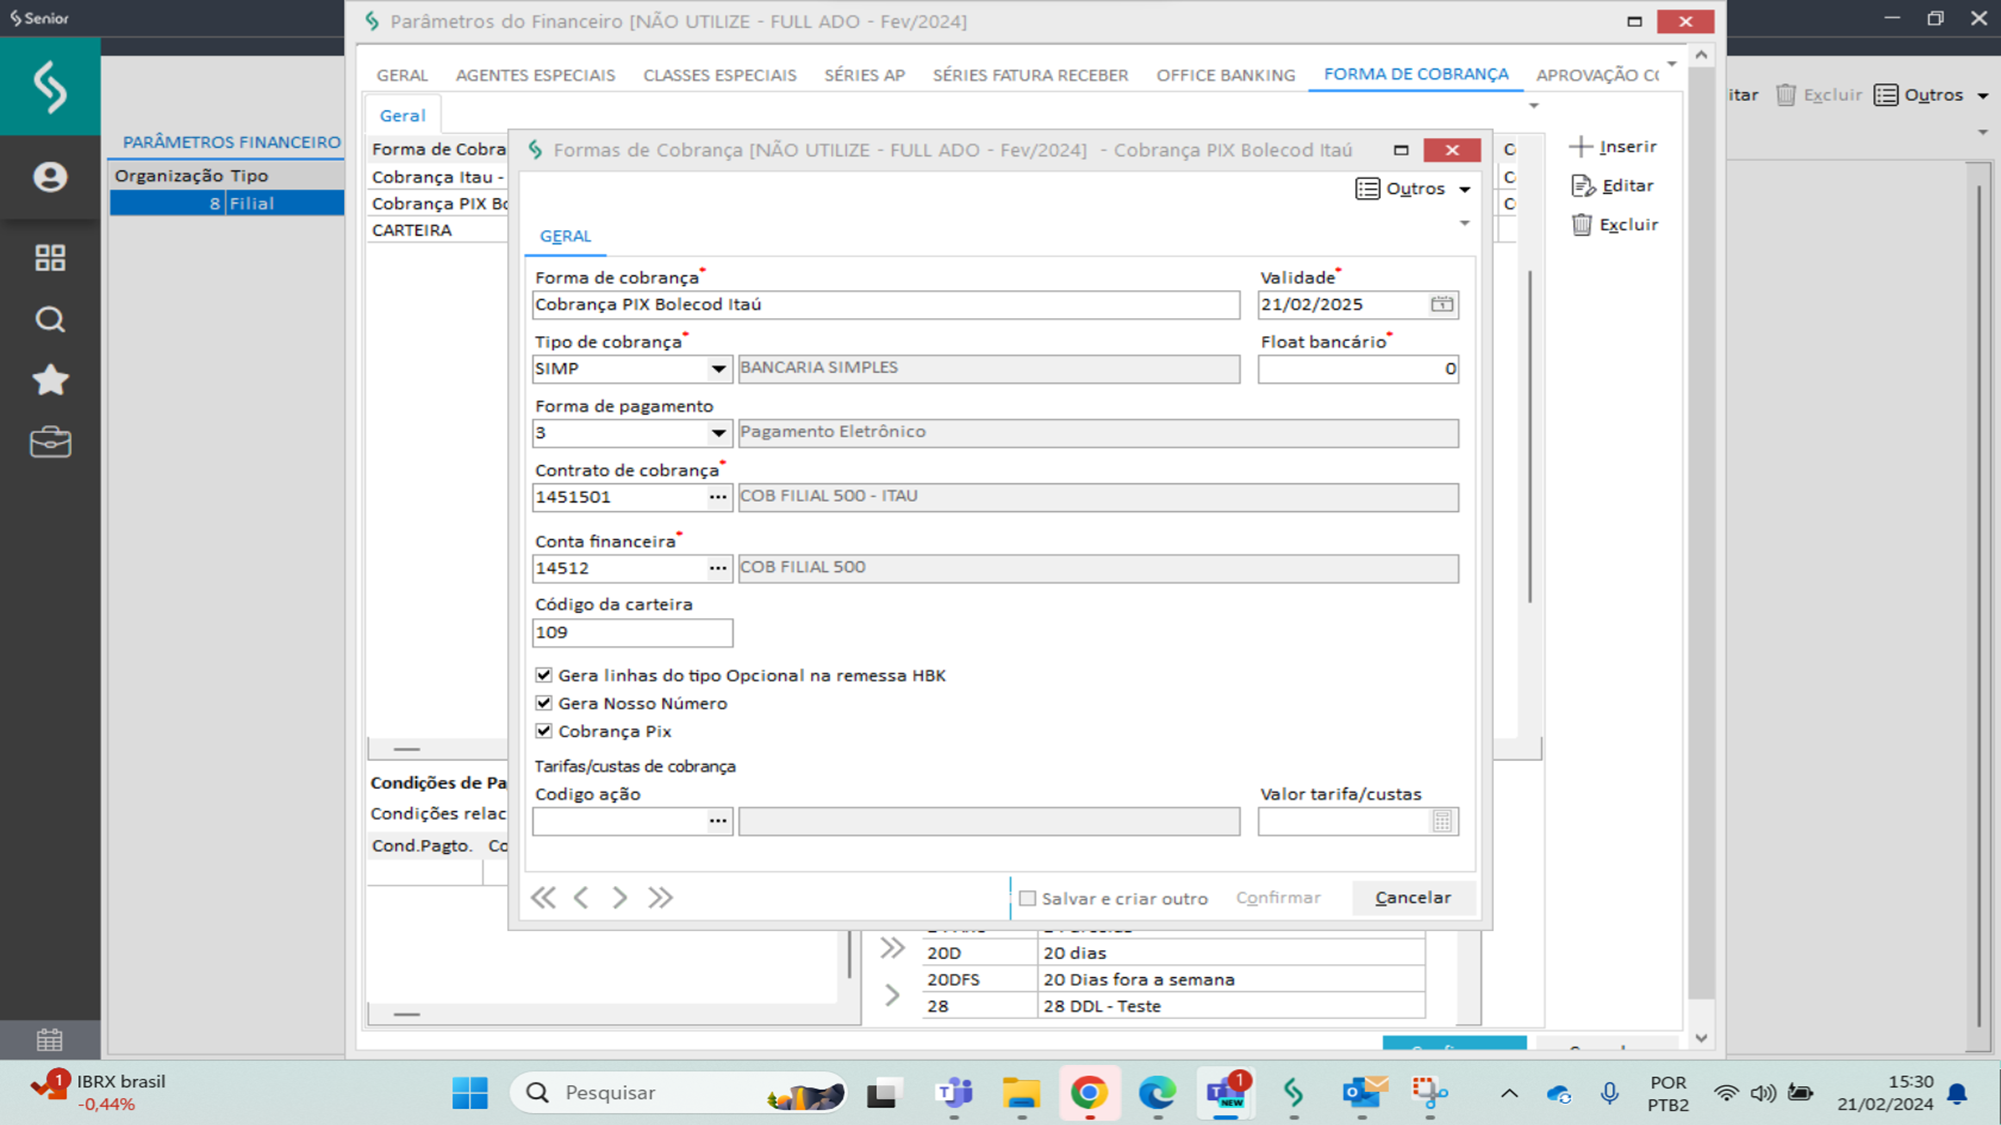
Task: Click Forma de cobrança text field
Action: point(886,304)
